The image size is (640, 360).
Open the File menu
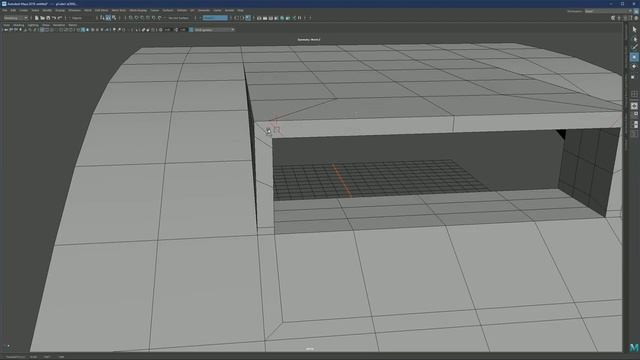[x=5, y=10]
